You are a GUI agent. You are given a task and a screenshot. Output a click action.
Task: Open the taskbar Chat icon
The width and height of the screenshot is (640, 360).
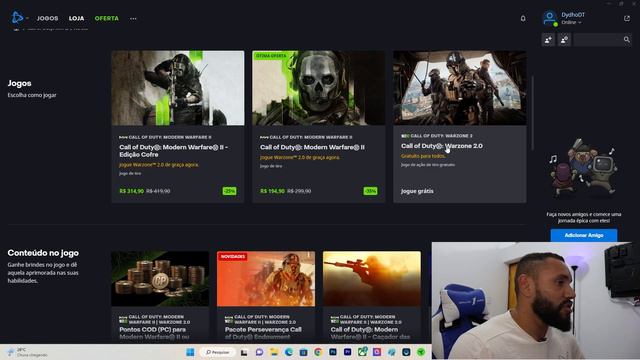click(259, 352)
